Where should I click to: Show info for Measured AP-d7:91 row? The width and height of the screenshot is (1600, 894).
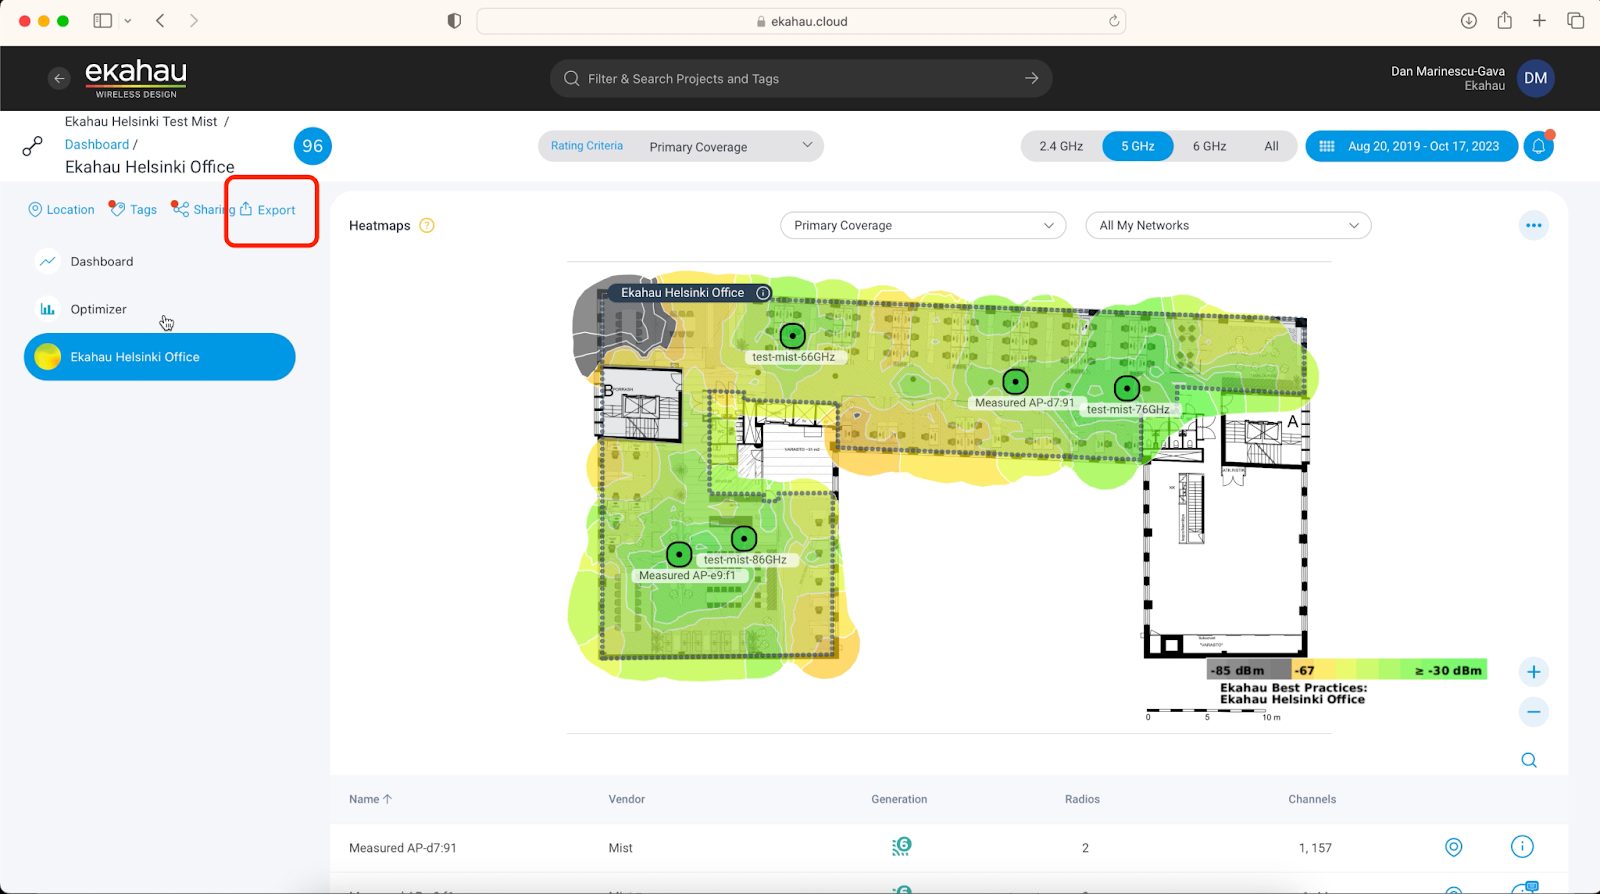pos(1521,847)
